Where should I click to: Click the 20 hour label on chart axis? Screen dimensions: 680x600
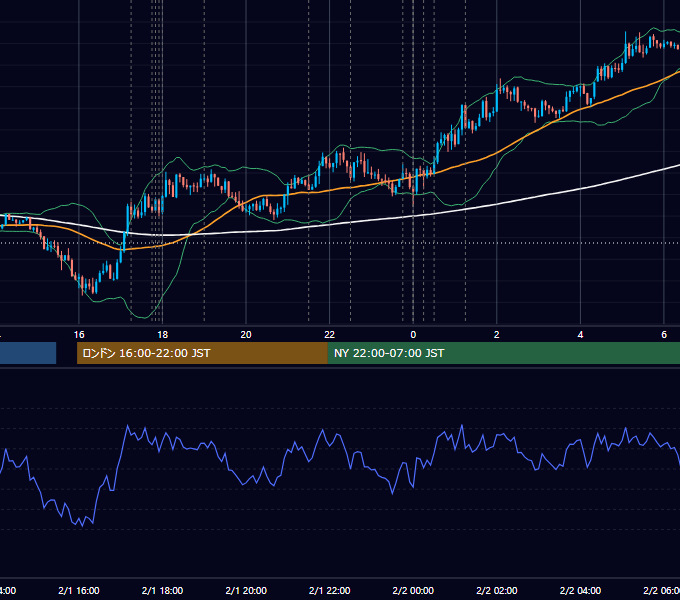246,335
